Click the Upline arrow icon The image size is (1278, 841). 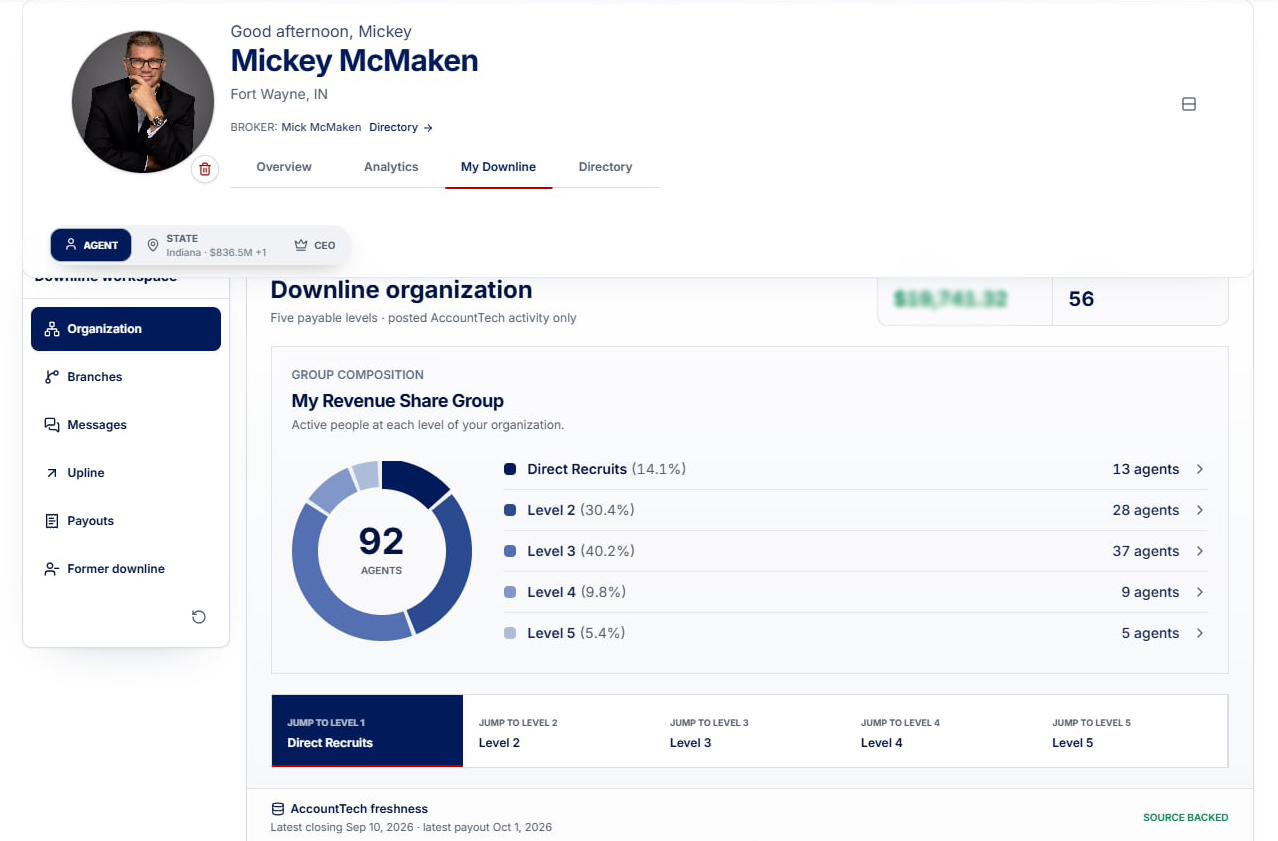pyautogui.click(x=52, y=473)
